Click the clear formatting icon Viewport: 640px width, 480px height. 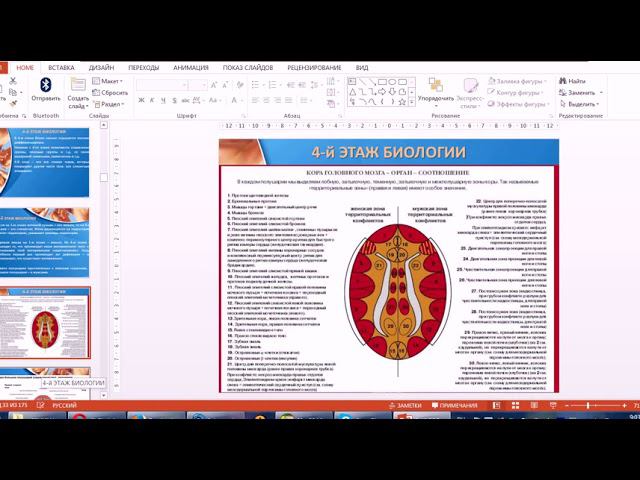click(240, 85)
